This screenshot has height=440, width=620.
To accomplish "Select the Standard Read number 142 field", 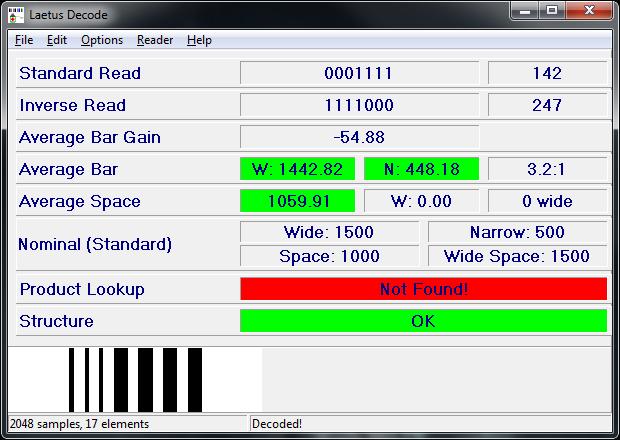I will 547,73.
